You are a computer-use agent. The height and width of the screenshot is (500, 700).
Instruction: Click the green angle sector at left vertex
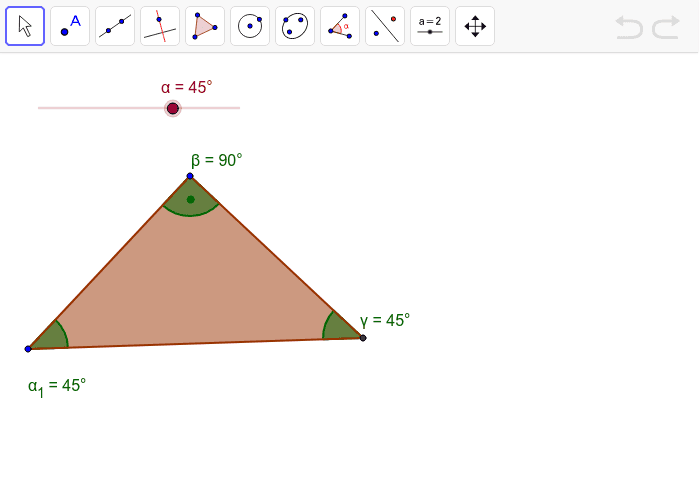point(52,338)
